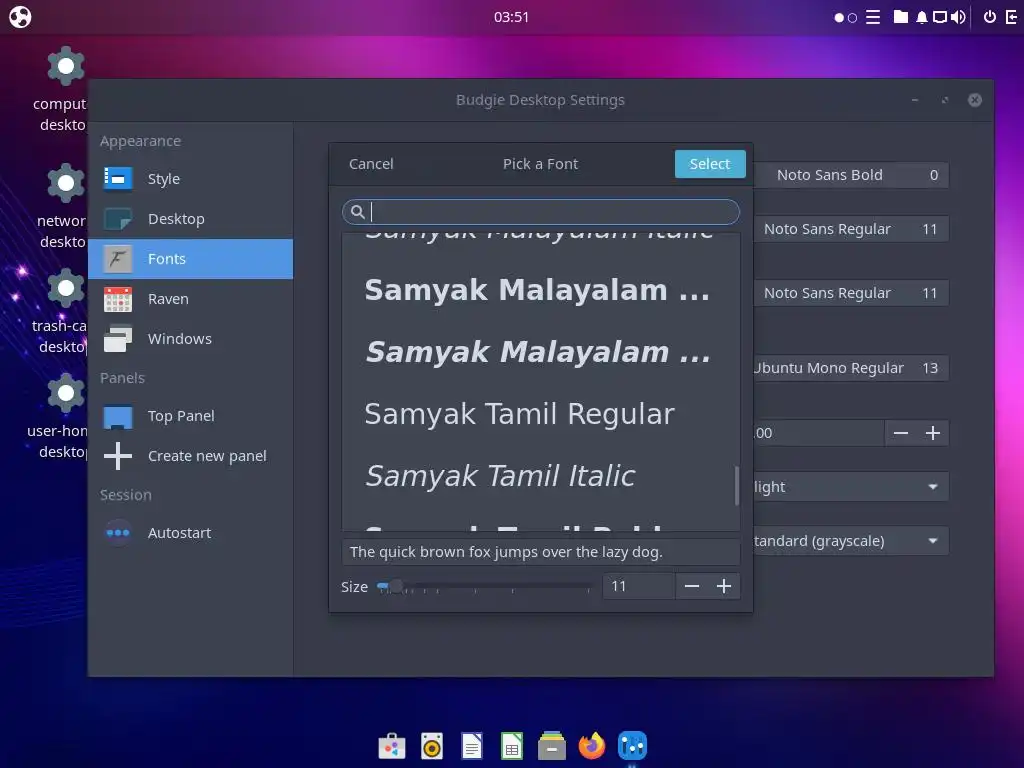The height and width of the screenshot is (768, 1024).
Task: Open the Budgie menu in top panel
Action: [20, 17]
